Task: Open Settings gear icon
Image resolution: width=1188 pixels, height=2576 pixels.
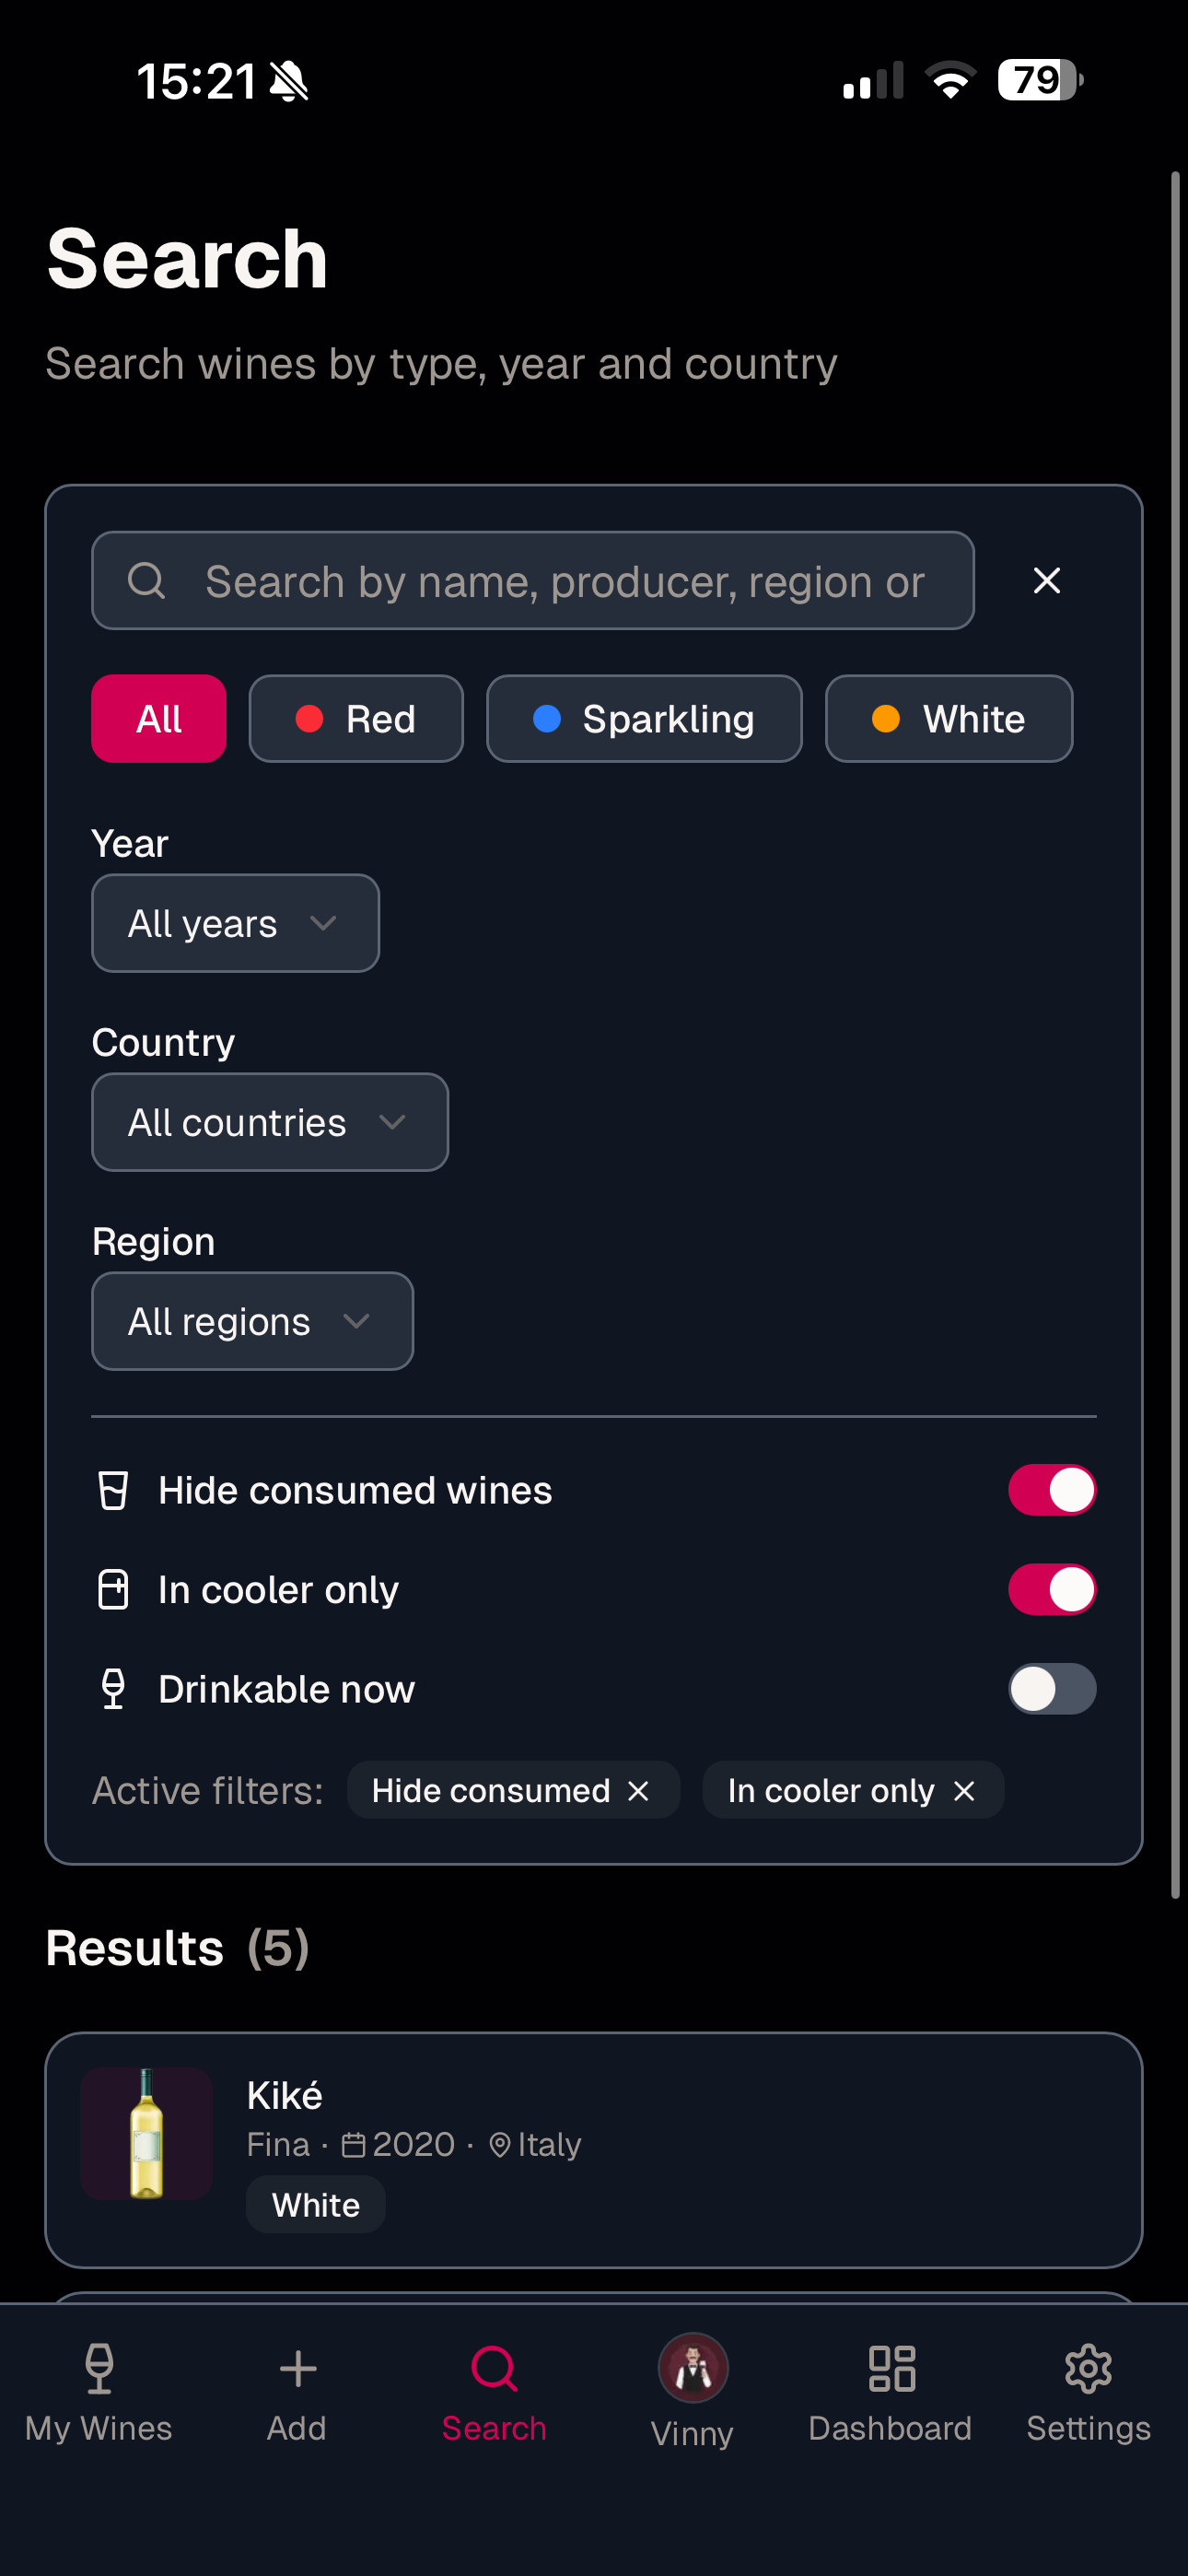Action: click(x=1088, y=2368)
